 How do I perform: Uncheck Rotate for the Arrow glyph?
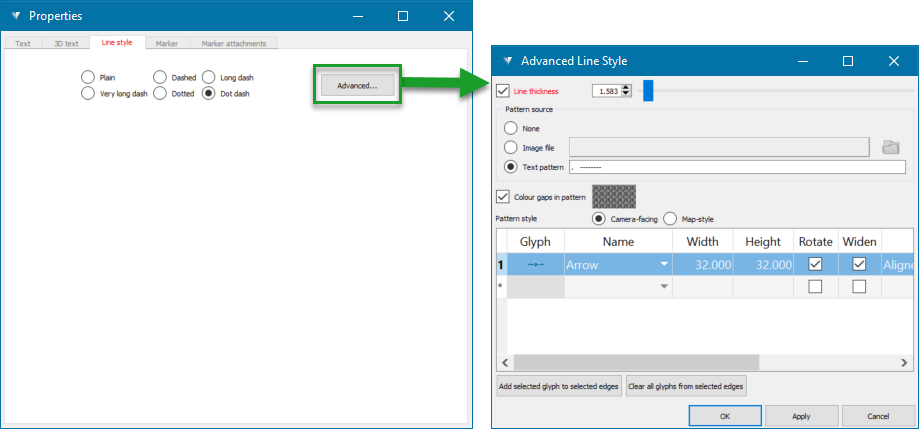815,265
